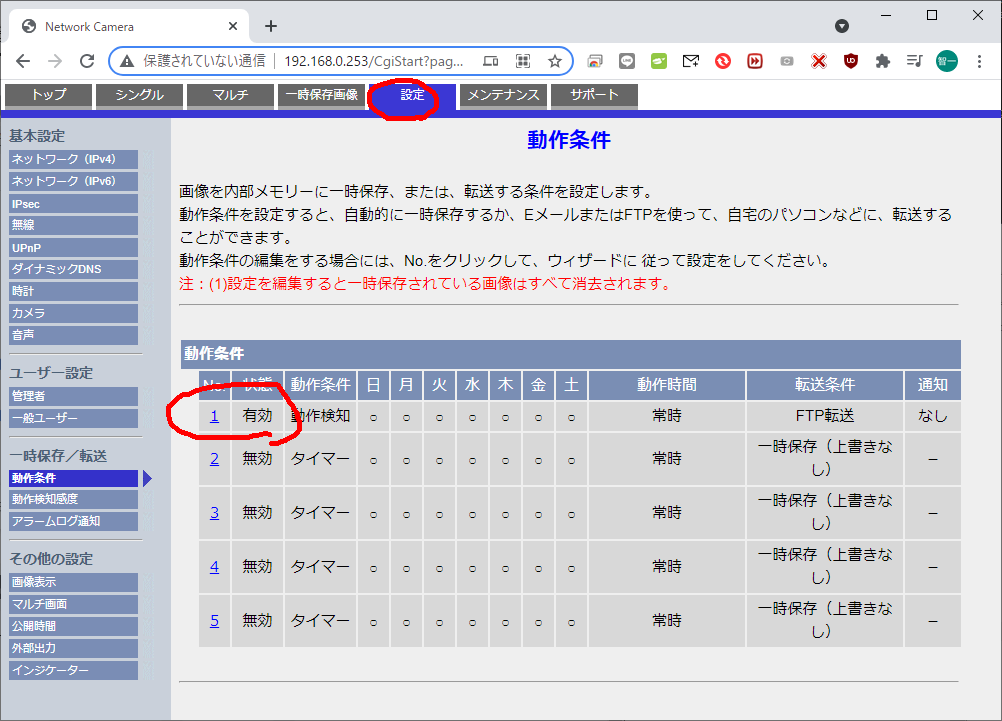Select 動作検知感度 in the sidebar
The width and height of the screenshot is (1002, 721).
[73, 499]
